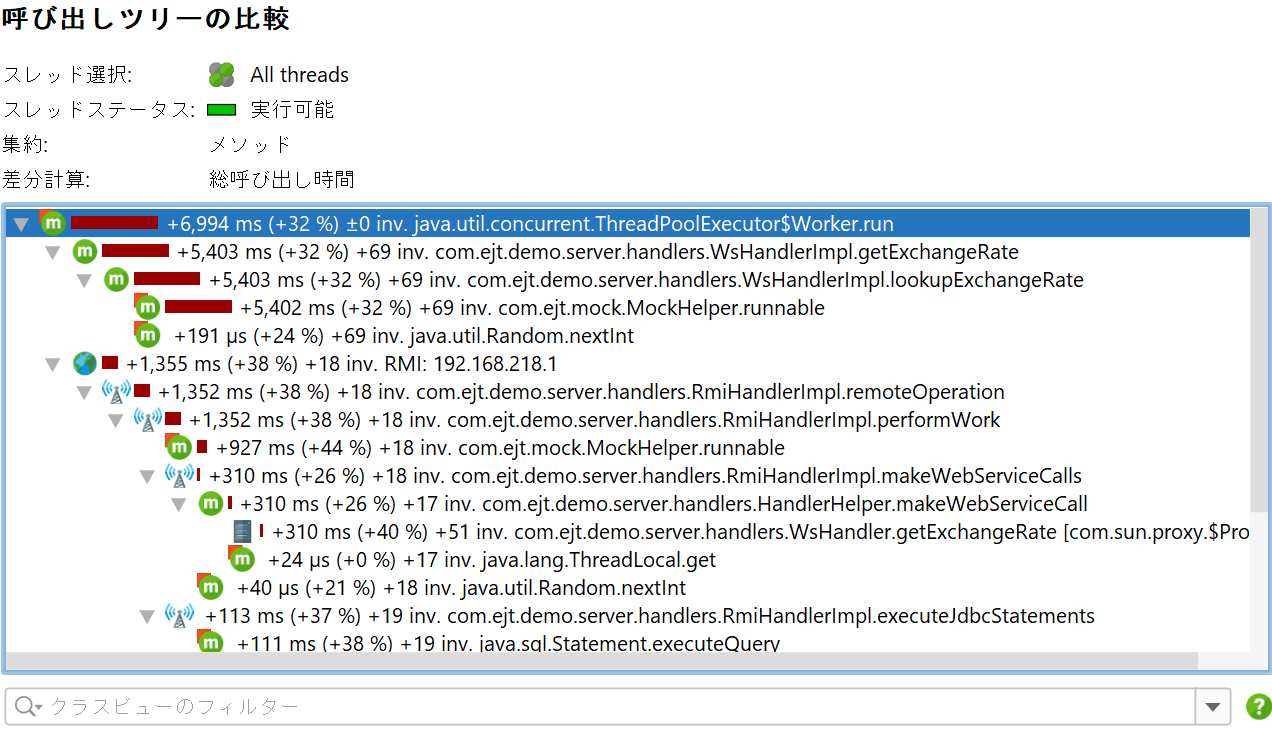Click the horizontal scrollbar under the call tree
The image size is (1272, 730).
600,662
